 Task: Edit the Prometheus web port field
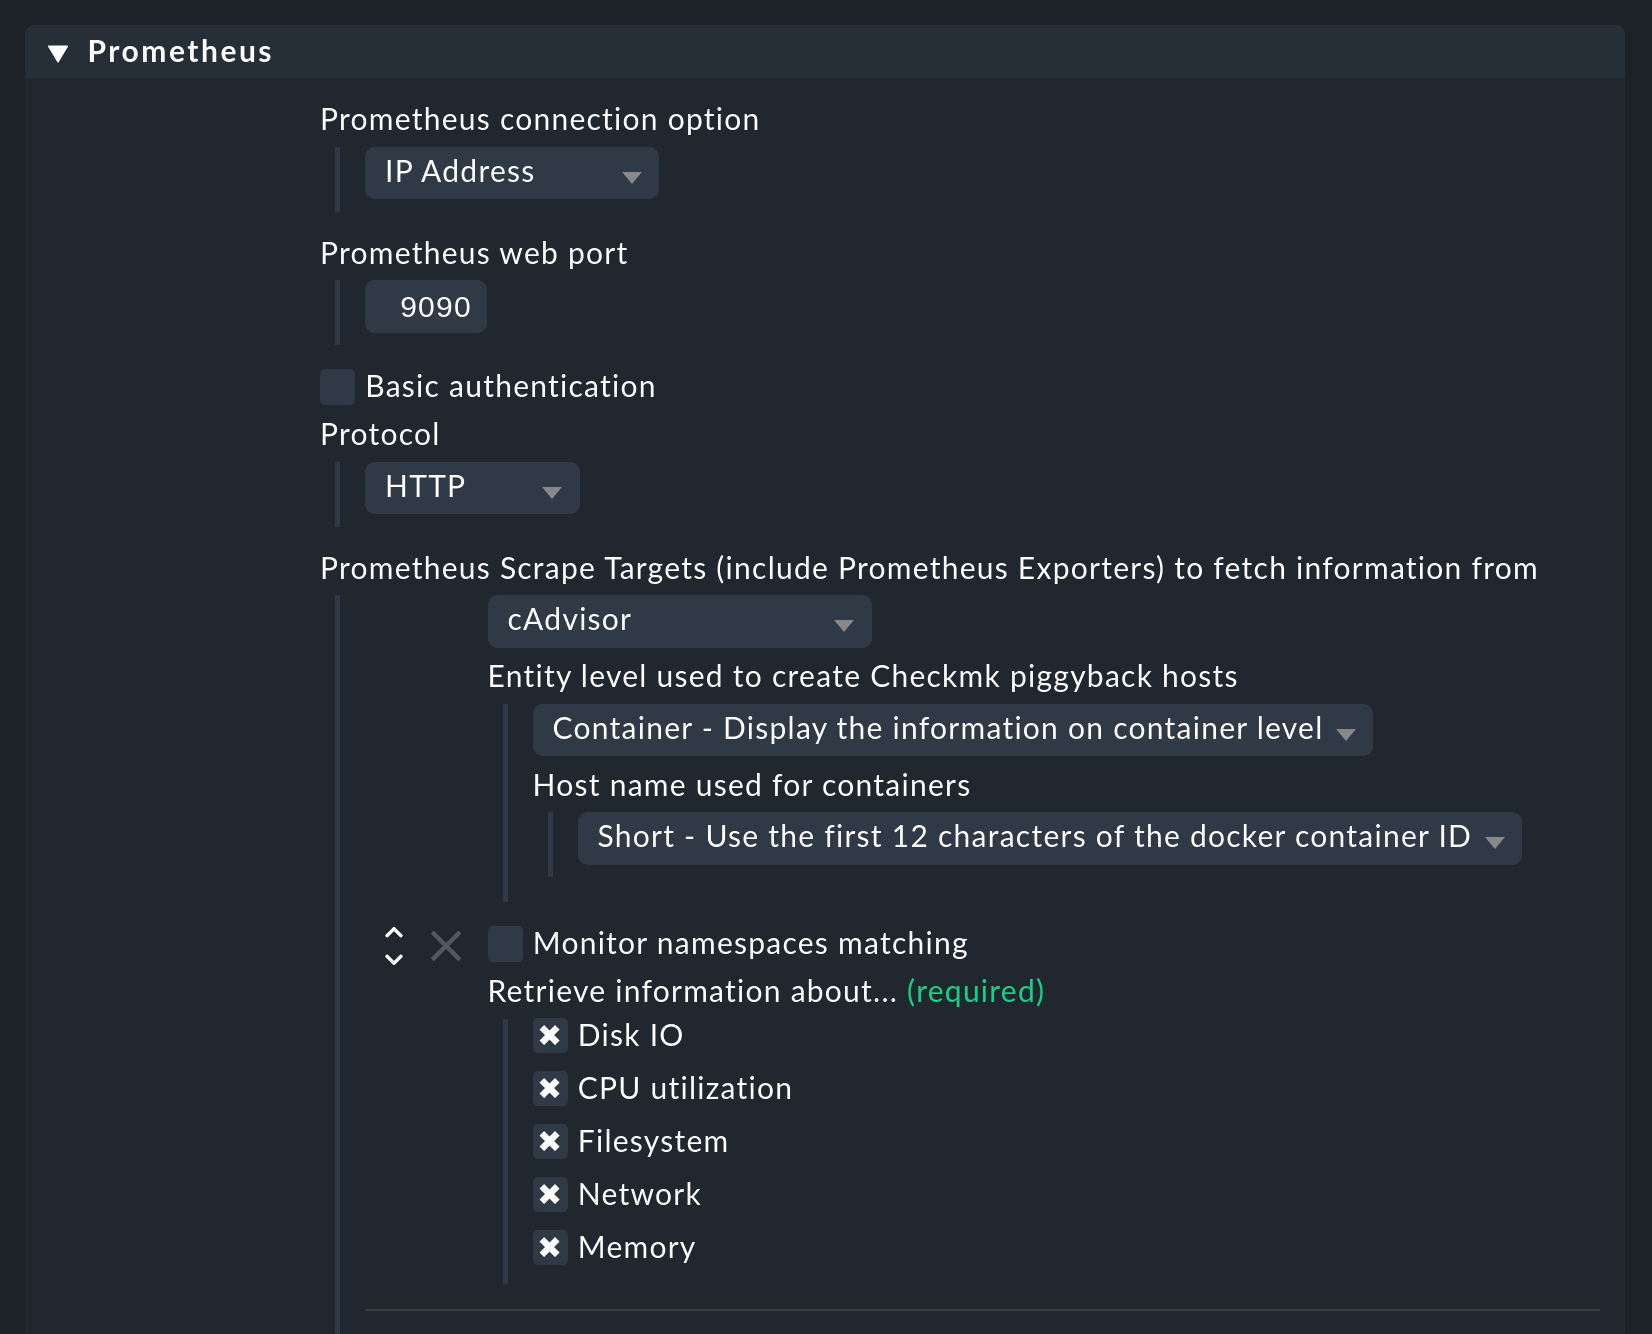[x=426, y=307]
